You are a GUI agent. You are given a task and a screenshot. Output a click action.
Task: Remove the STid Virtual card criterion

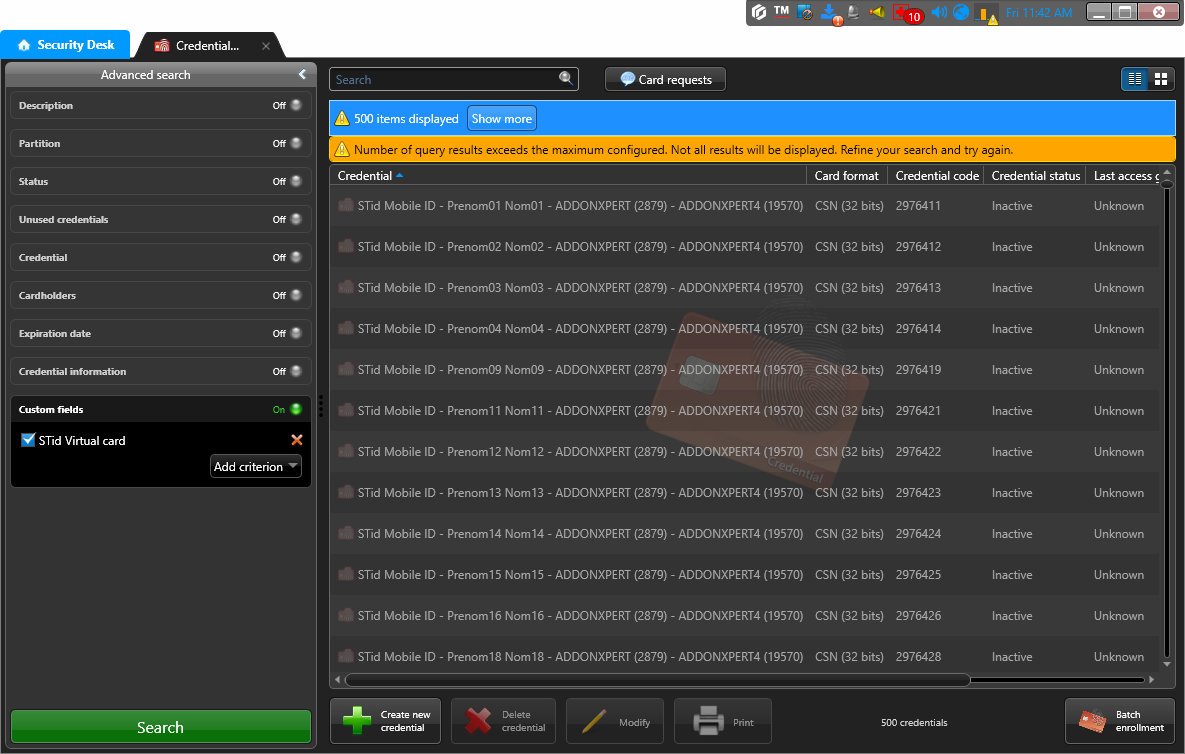296,440
